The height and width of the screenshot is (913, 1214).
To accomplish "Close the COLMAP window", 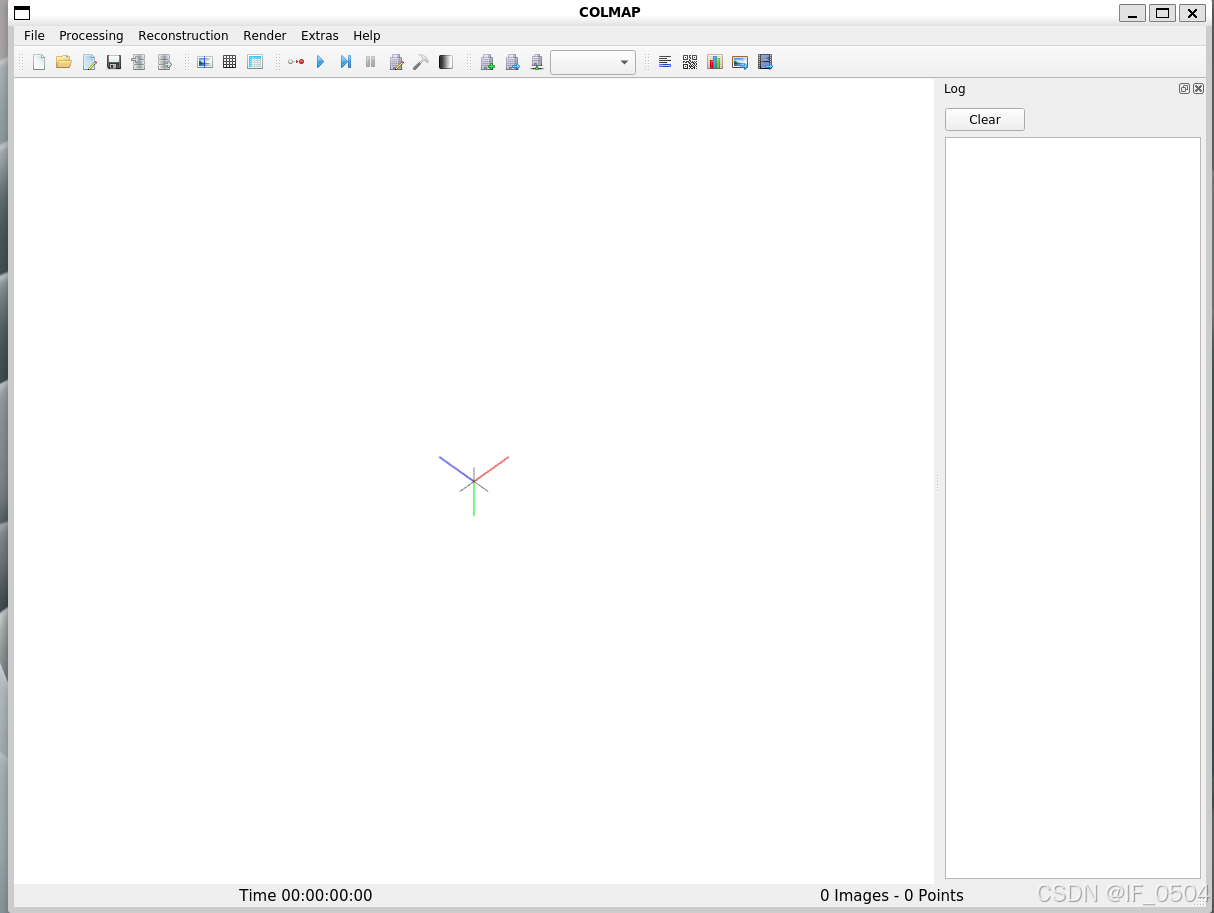I will pos(1192,13).
